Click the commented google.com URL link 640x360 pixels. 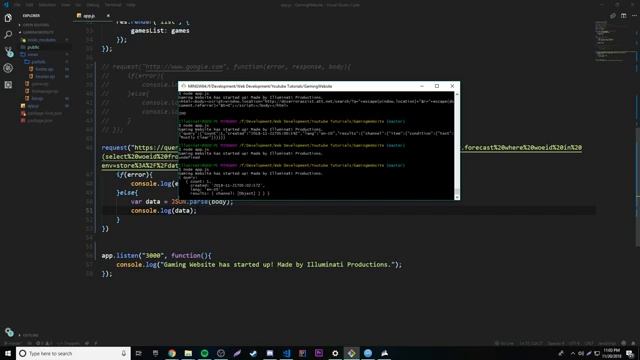pyautogui.click(x=184, y=67)
